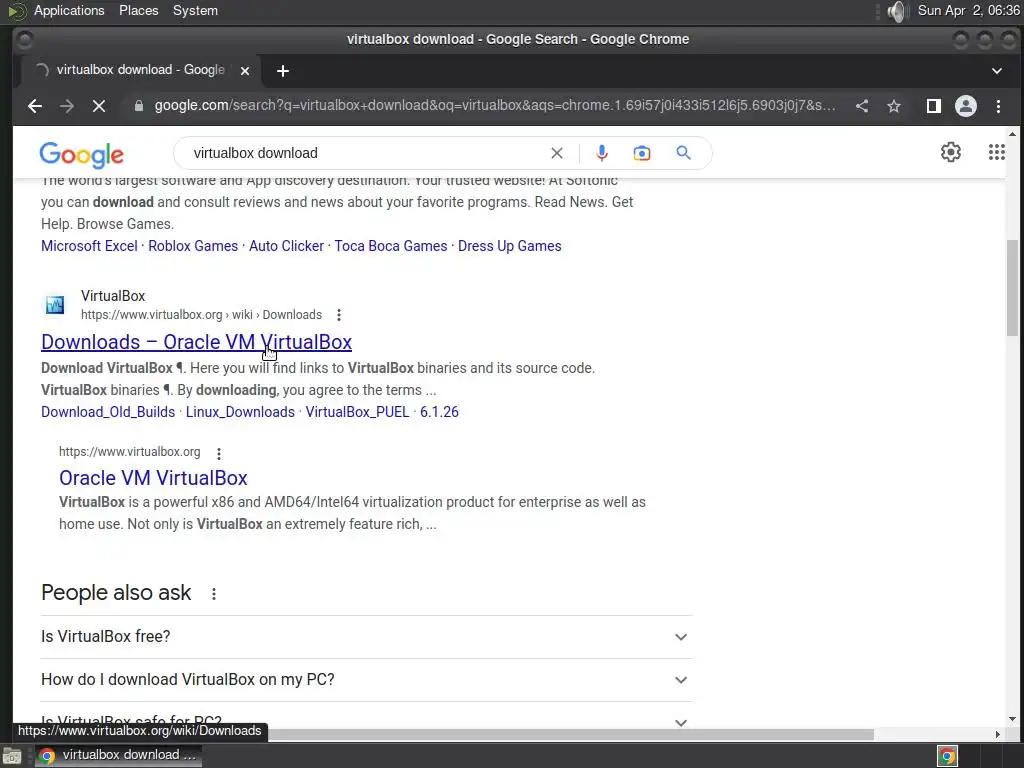Screen dimensions: 1024x768
Task: Open Linux_Downloads sitelink
Action: [240, 412]
